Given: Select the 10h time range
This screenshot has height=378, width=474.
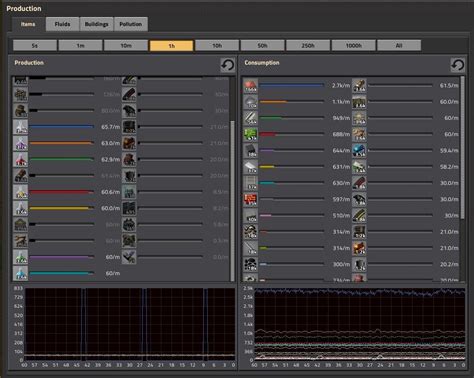Looking at the screenshot, I should (x=217, y=46).
